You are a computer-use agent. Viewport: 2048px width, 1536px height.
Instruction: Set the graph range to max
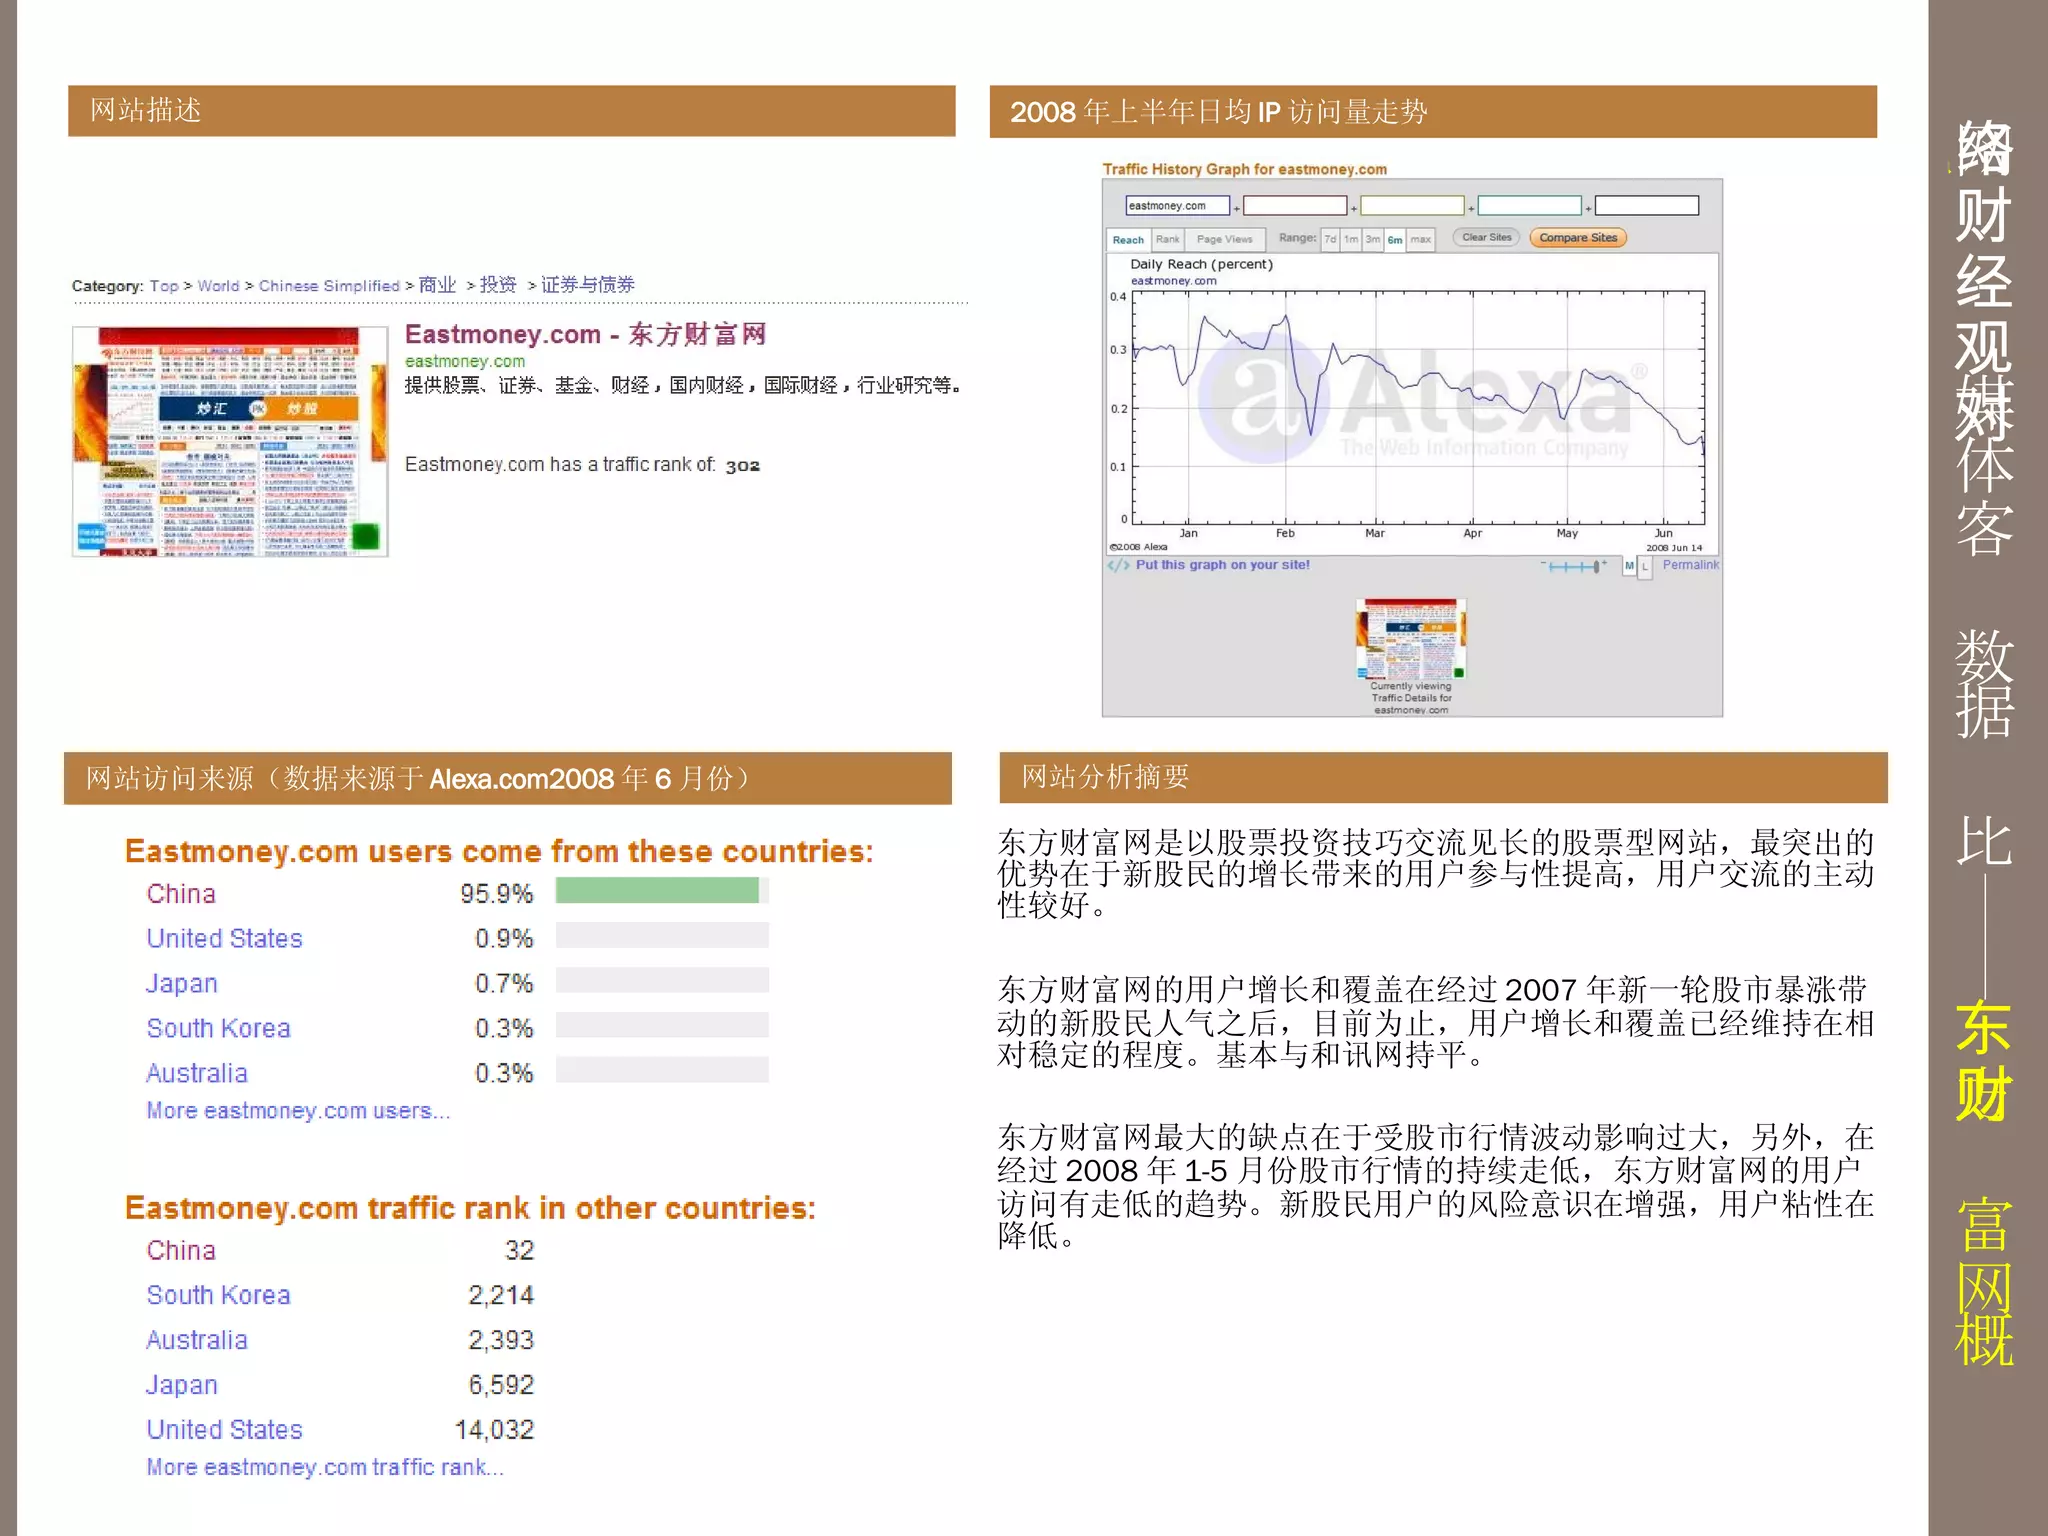pyautogui.click(x=1420, y=240)
